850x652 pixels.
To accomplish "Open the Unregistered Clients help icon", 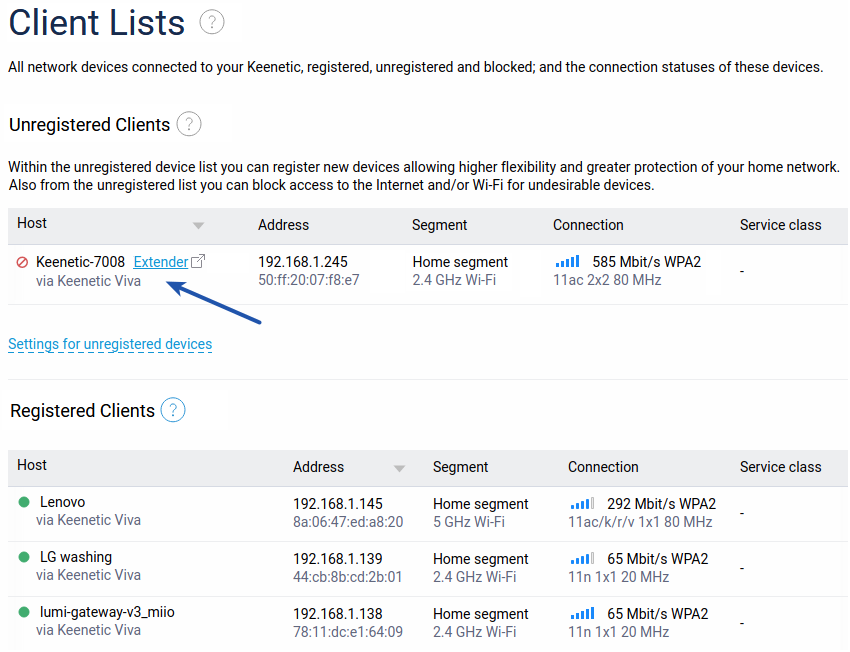I will pos(189,125).
